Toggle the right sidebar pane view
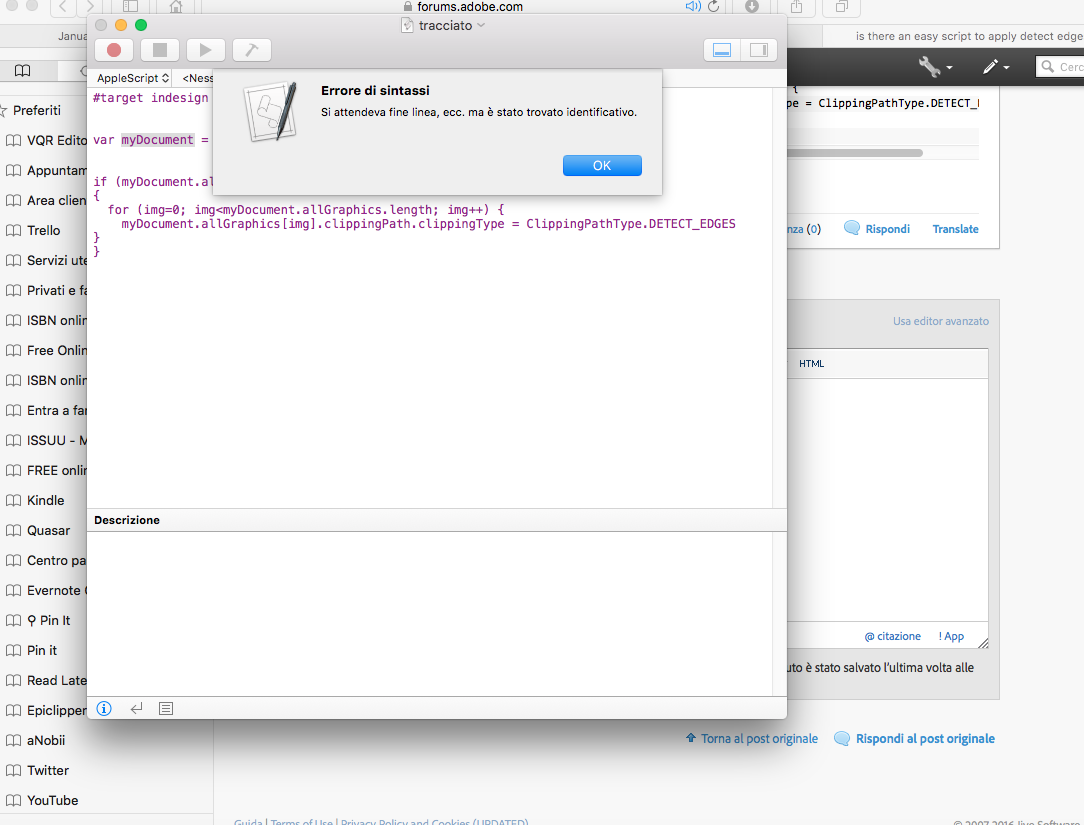The width and height of the screenshot is (1084, 825). 759,50
